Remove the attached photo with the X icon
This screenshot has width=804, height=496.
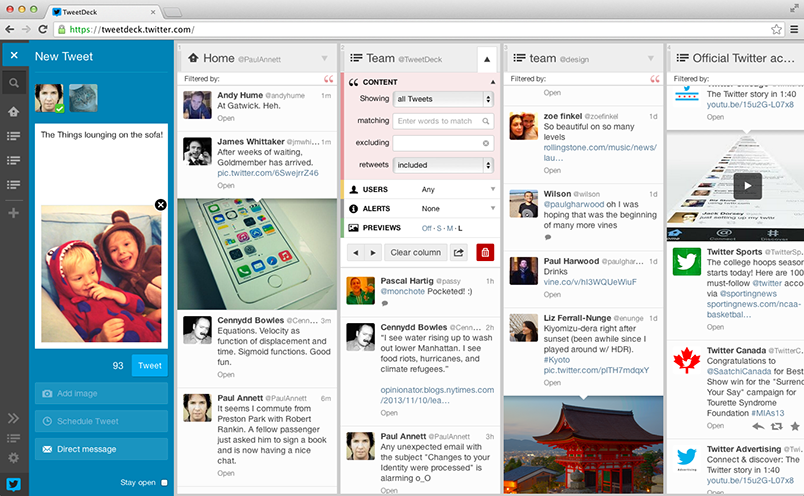point(160,205)
